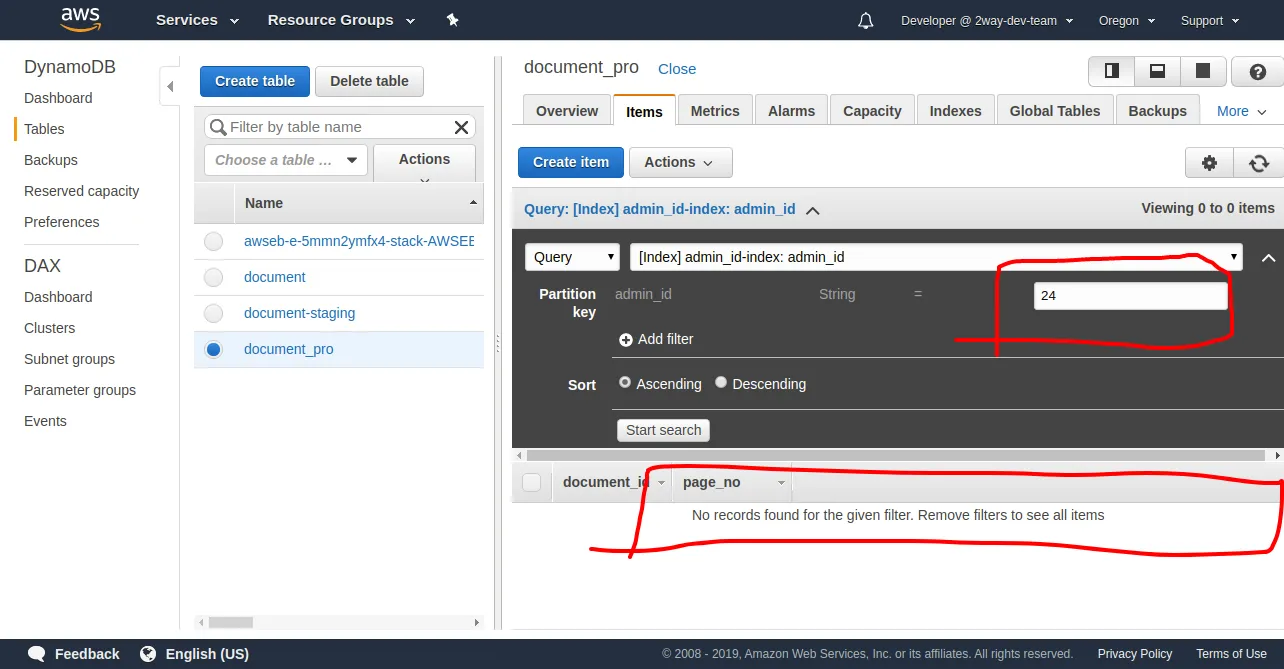This screenshot has width=1284, height=669.
Task: Open the page_no column dropdown arrow
Action: [x=781, y=483]
